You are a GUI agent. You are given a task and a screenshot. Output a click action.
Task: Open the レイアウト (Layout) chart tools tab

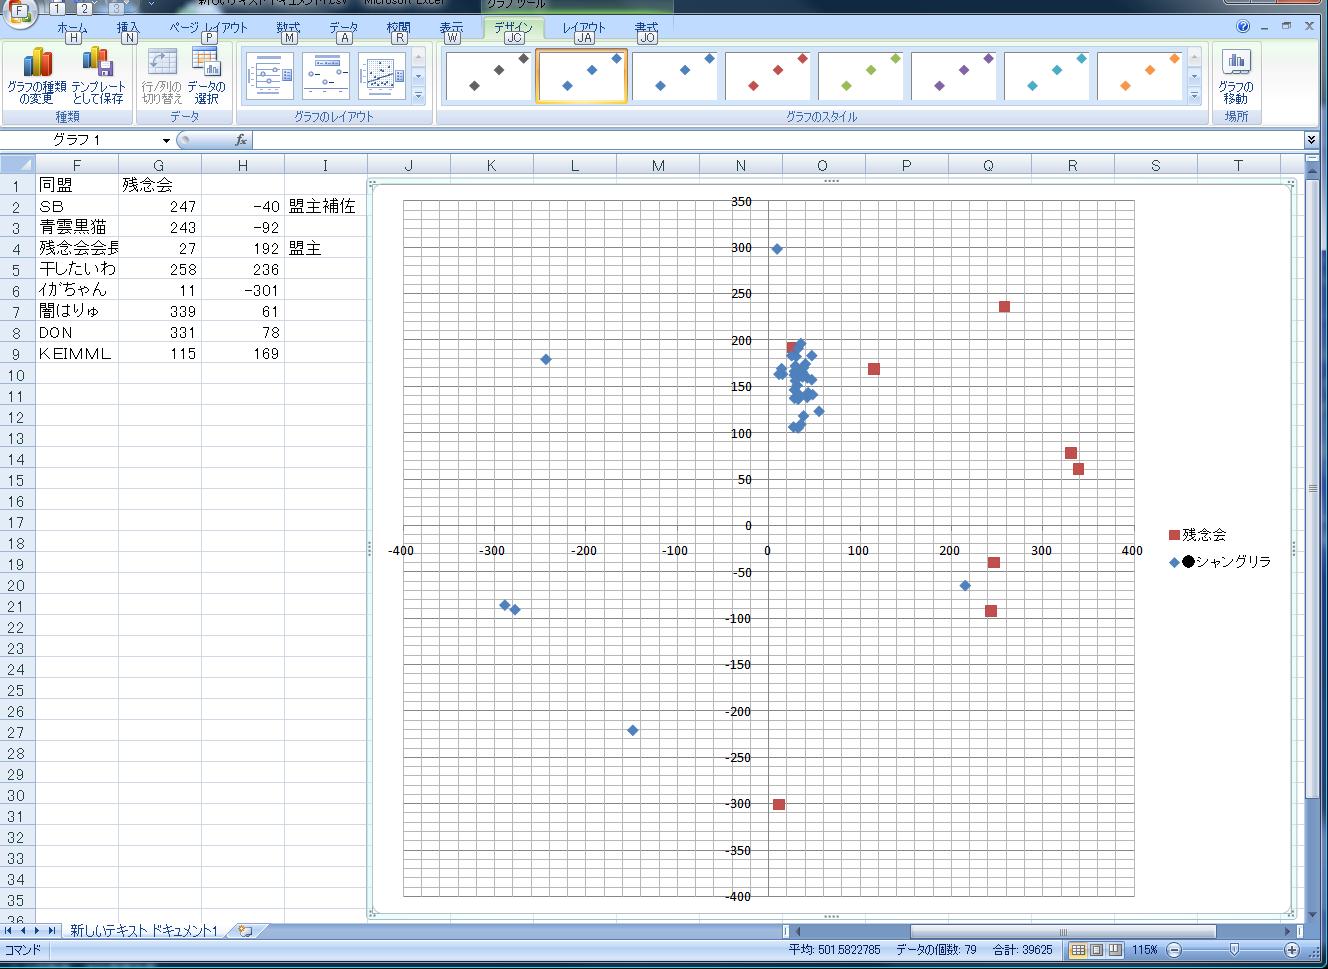tap(583, 28)
